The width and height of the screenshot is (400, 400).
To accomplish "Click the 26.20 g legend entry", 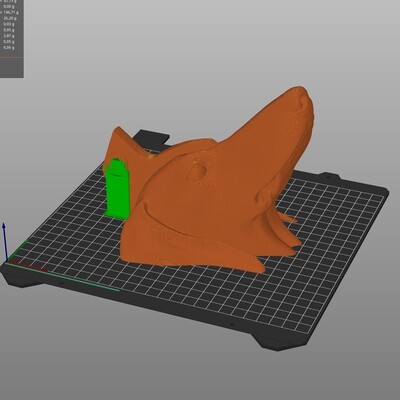I will [10, 18].
